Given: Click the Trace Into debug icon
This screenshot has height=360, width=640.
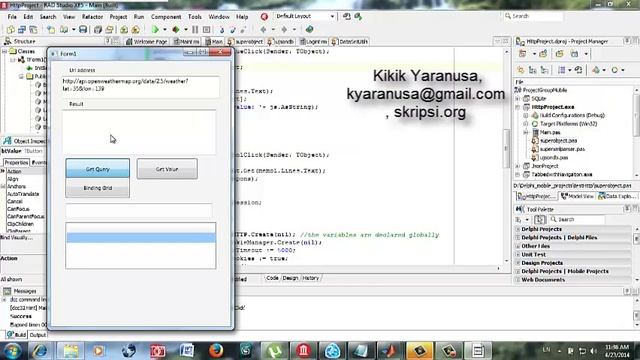Looking at the screenshot, I should (222, 29).
